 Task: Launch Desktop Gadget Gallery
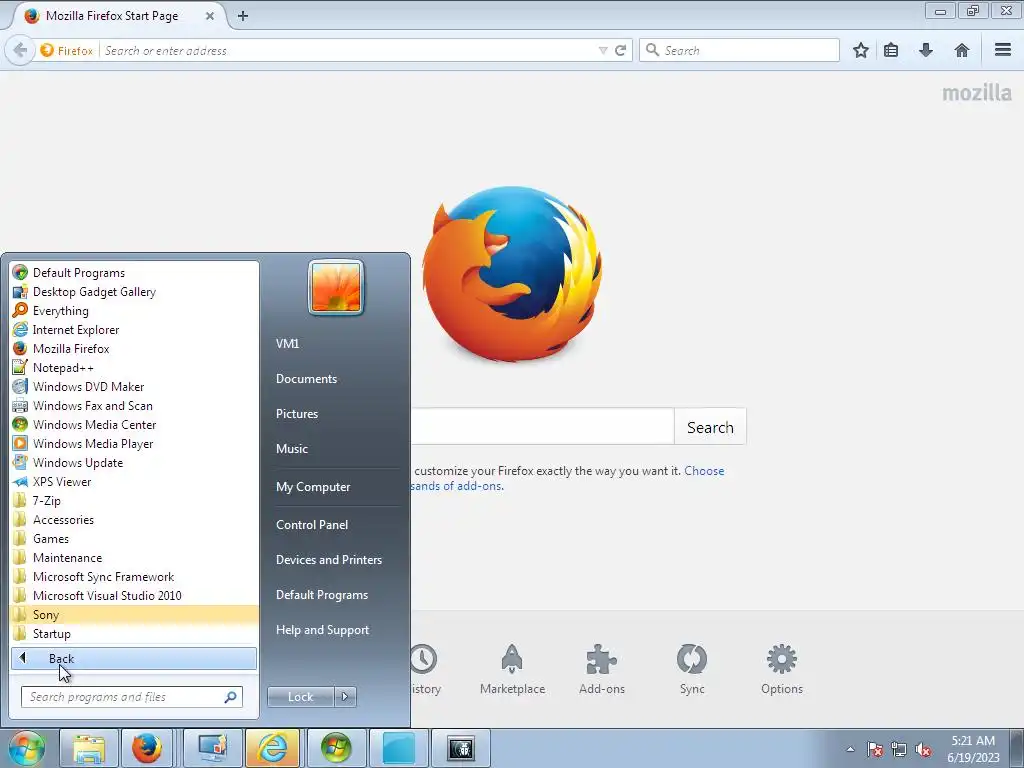[x=135, y=292]
